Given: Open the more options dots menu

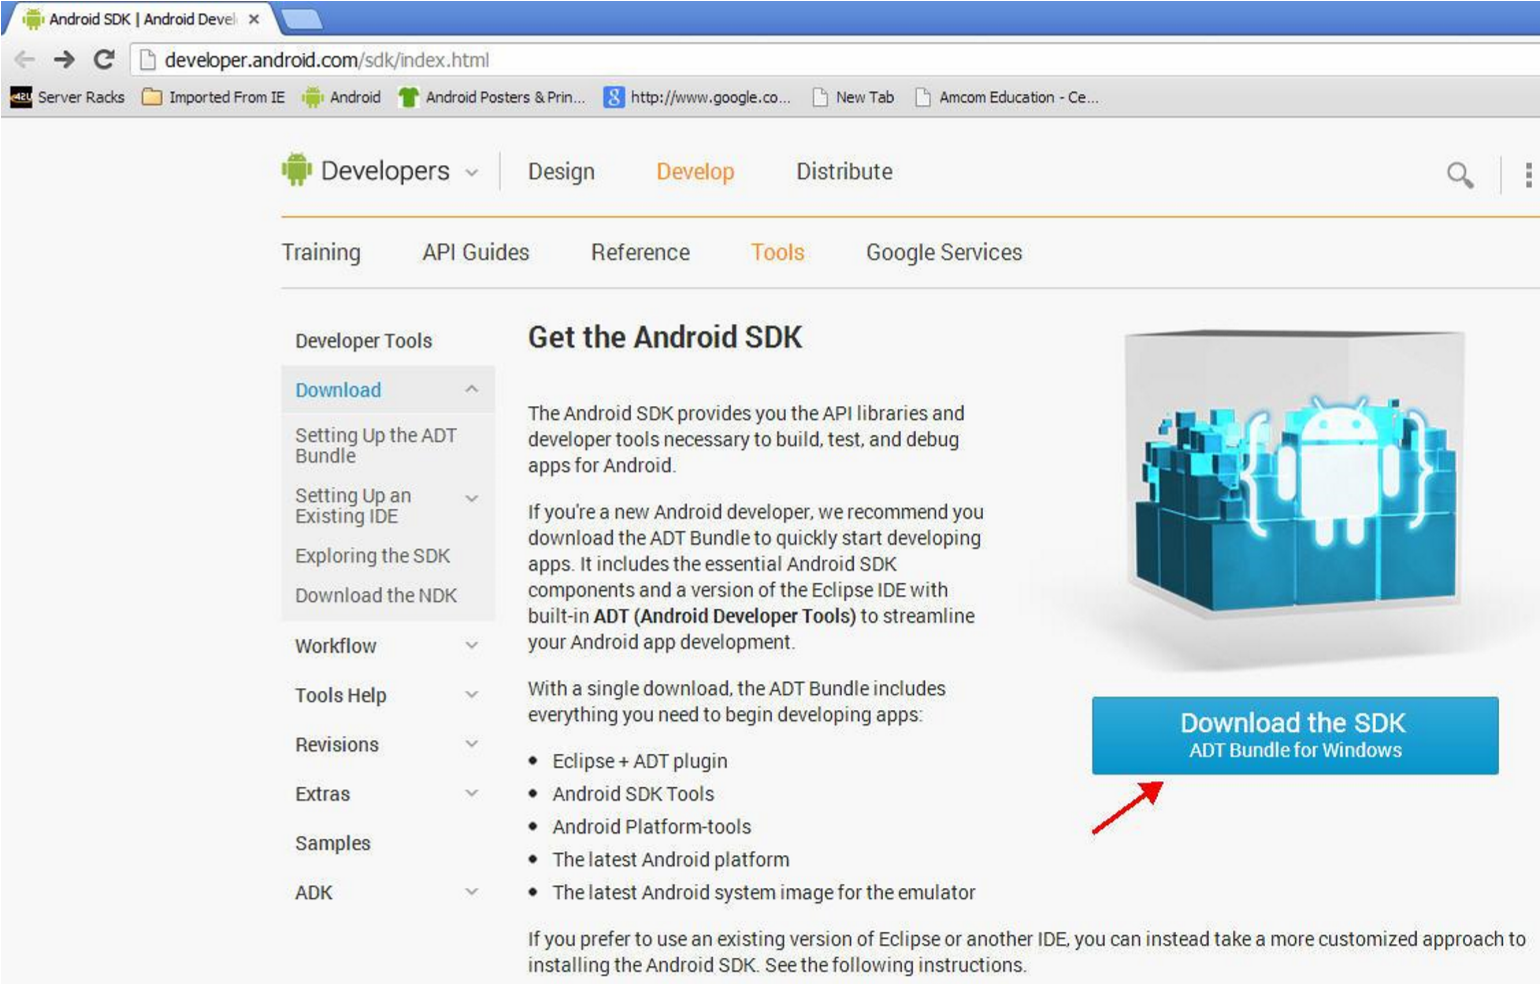Looking at the screenshot, I should click(x=1528, y=175).
